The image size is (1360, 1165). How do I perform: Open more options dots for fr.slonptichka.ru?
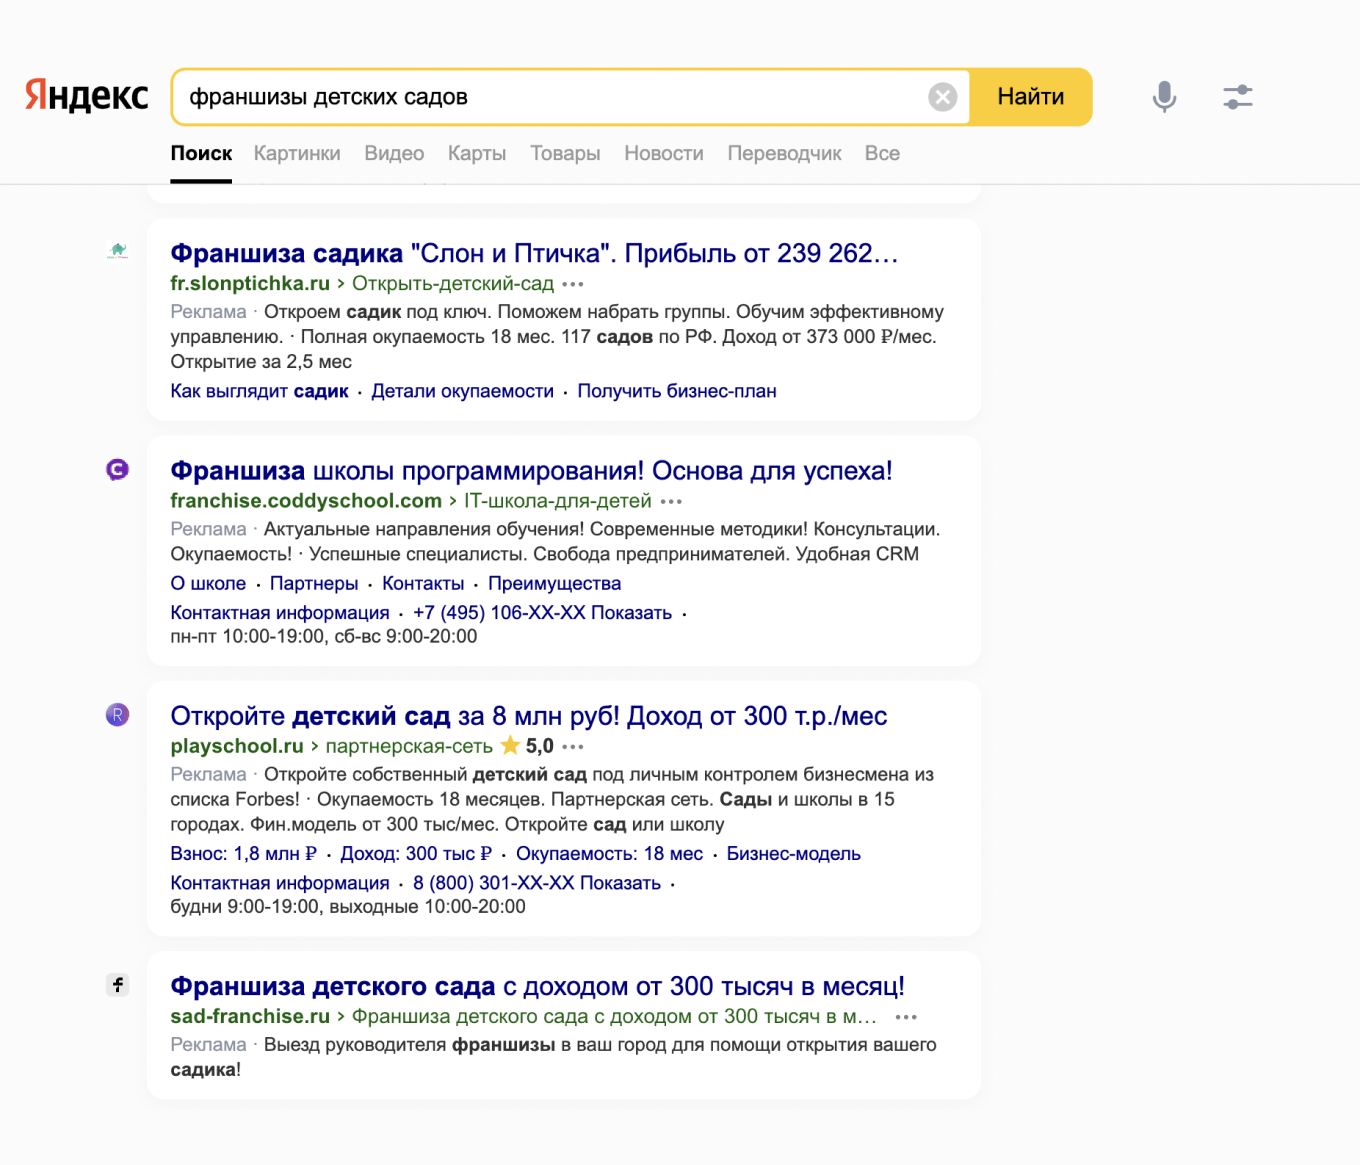(573, 284)
